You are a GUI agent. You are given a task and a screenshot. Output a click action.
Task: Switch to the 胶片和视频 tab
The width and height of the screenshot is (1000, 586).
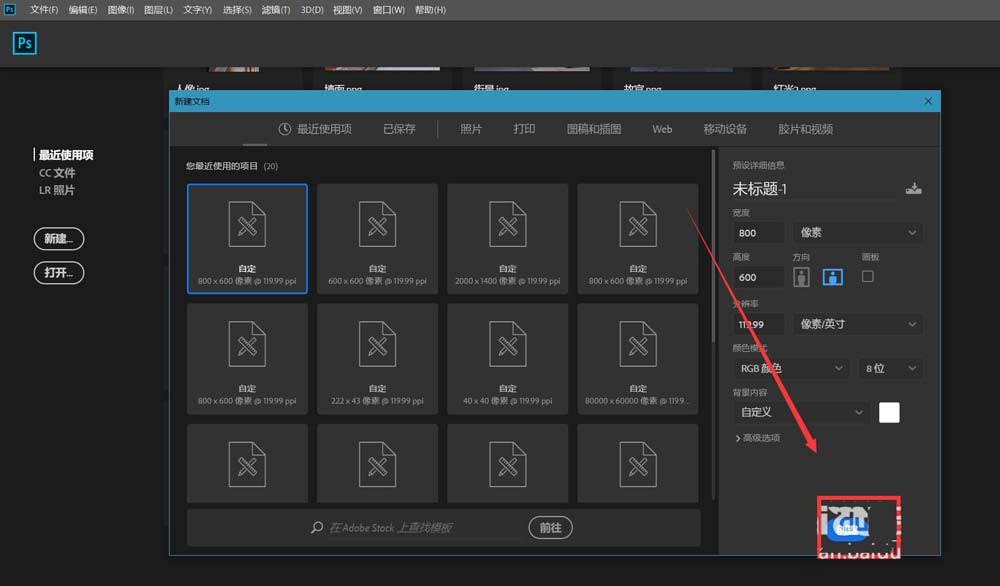(805, 129)
